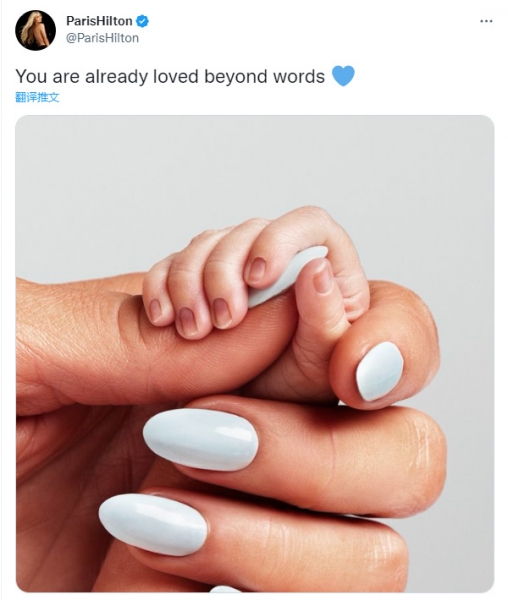Select the tweet text "You are already loved"
The width and height of the screenshot is (508, 600).
107,77
